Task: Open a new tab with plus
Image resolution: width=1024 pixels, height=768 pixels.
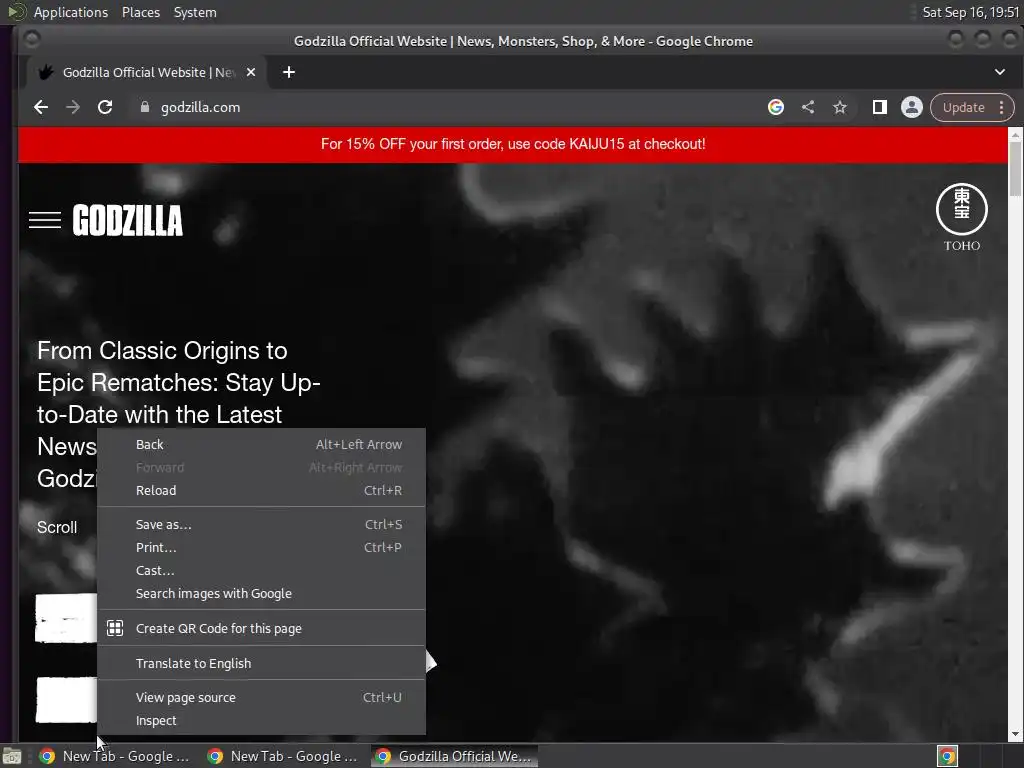Action: click(289, 72)
